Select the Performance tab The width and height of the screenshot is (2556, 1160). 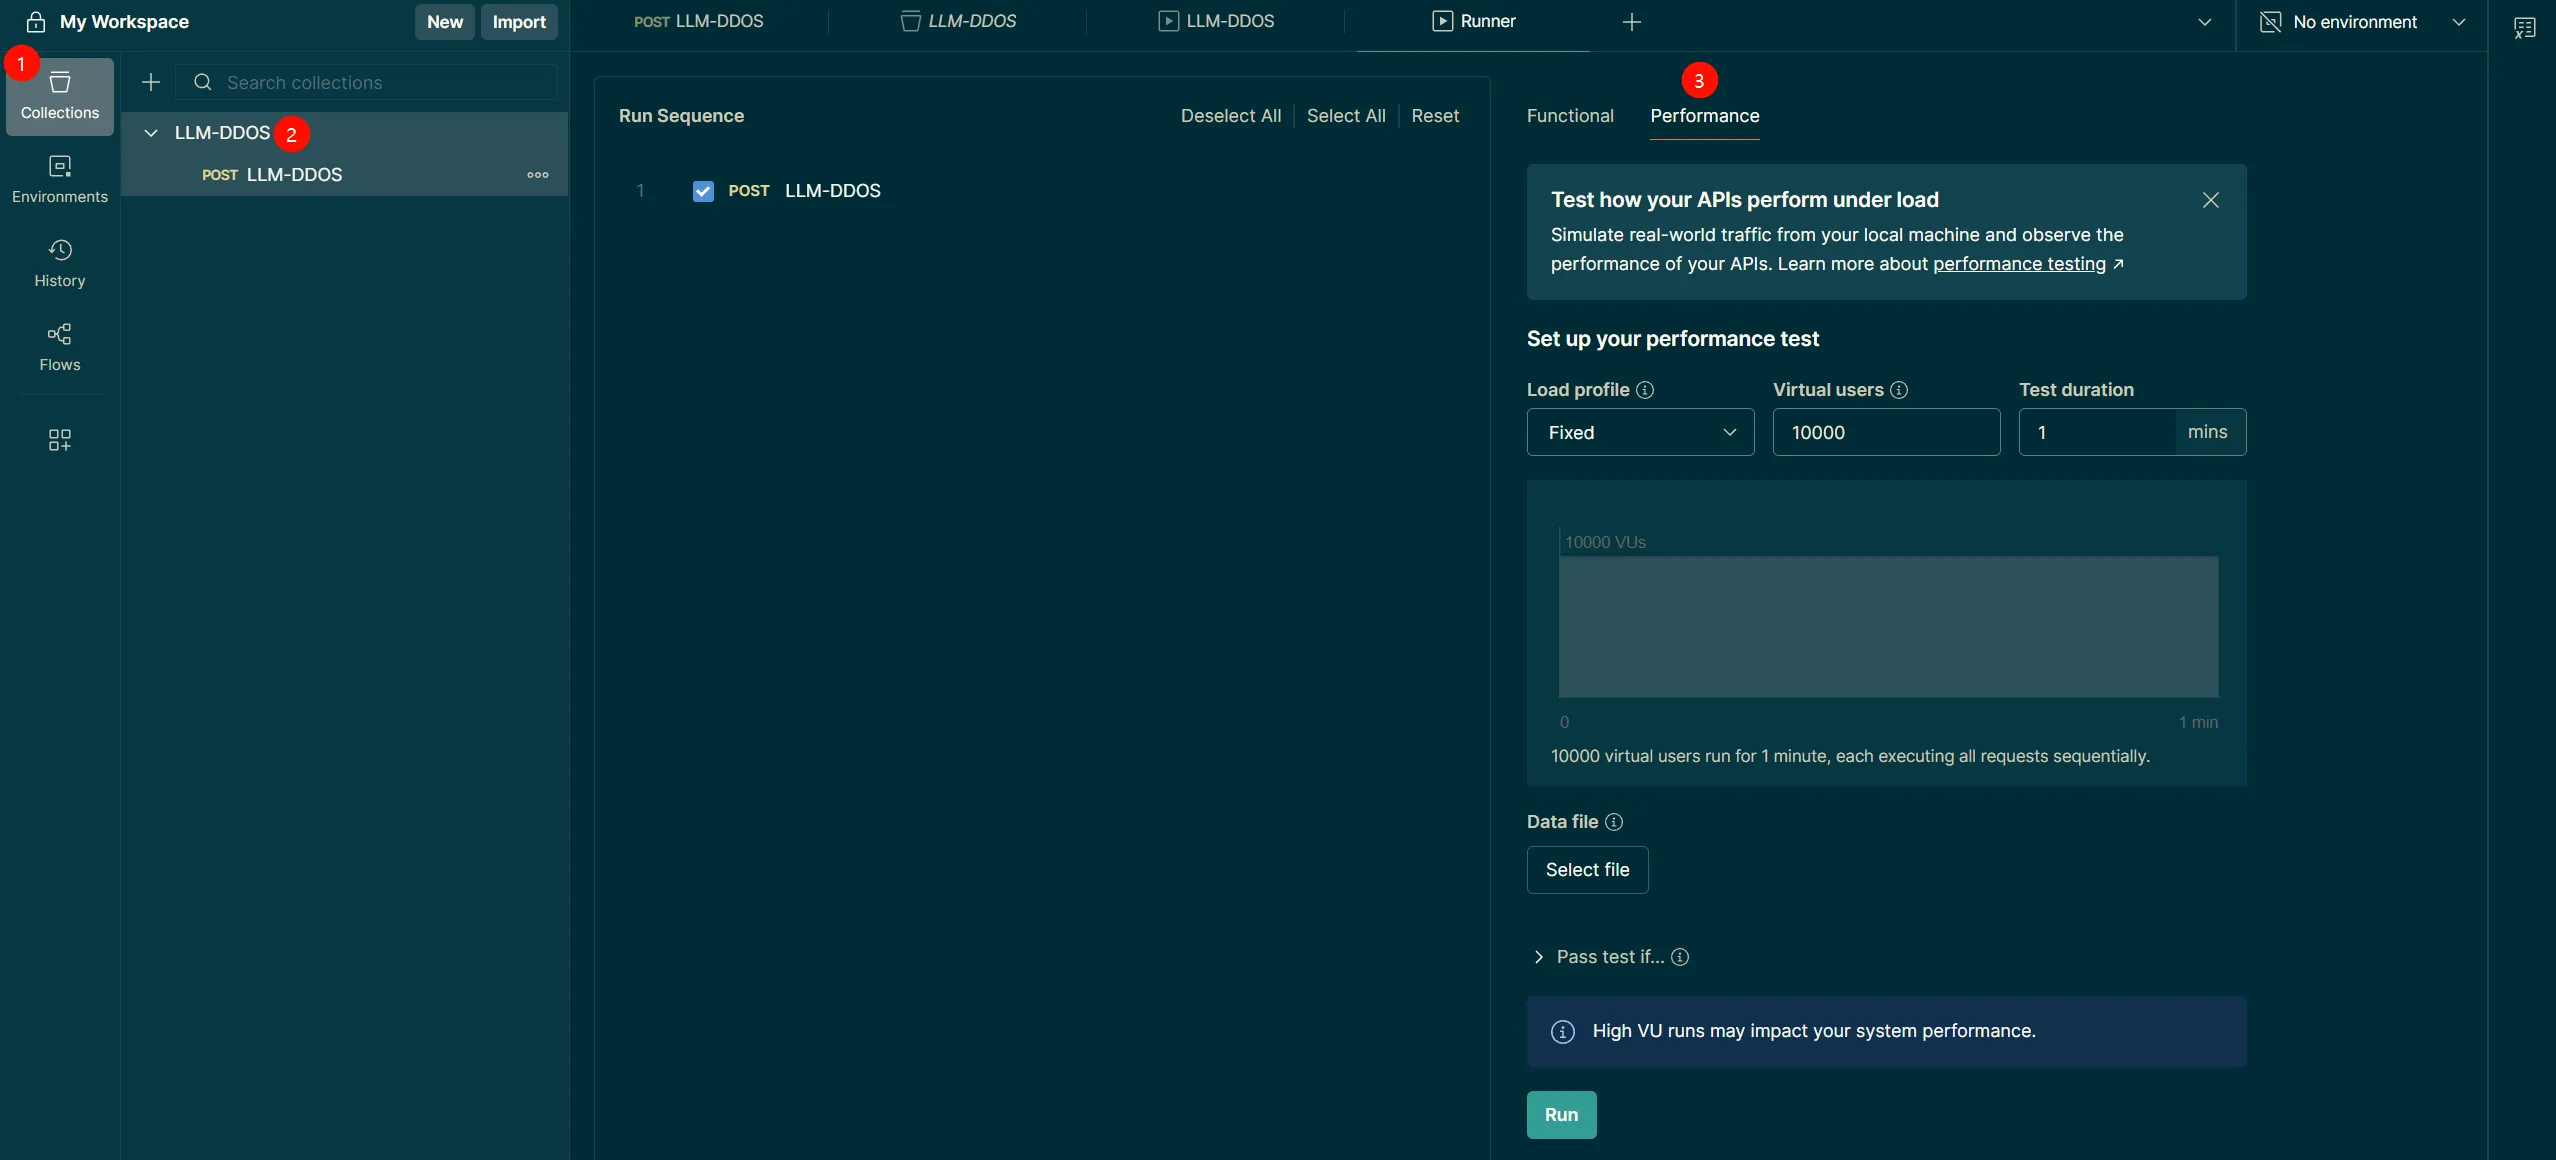click(x=1705, y=116)
